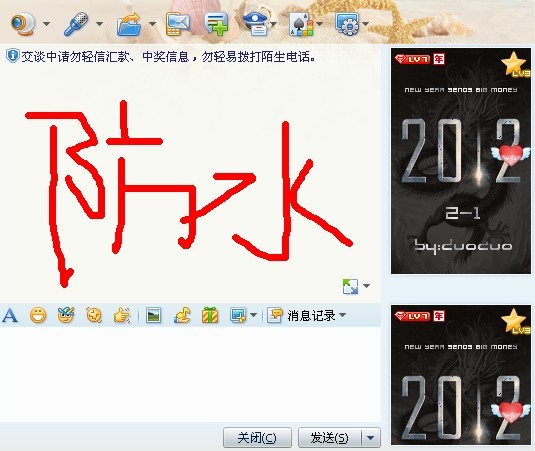
Task: Send a nudge with pointing hand icon
Action: (122, 315)
